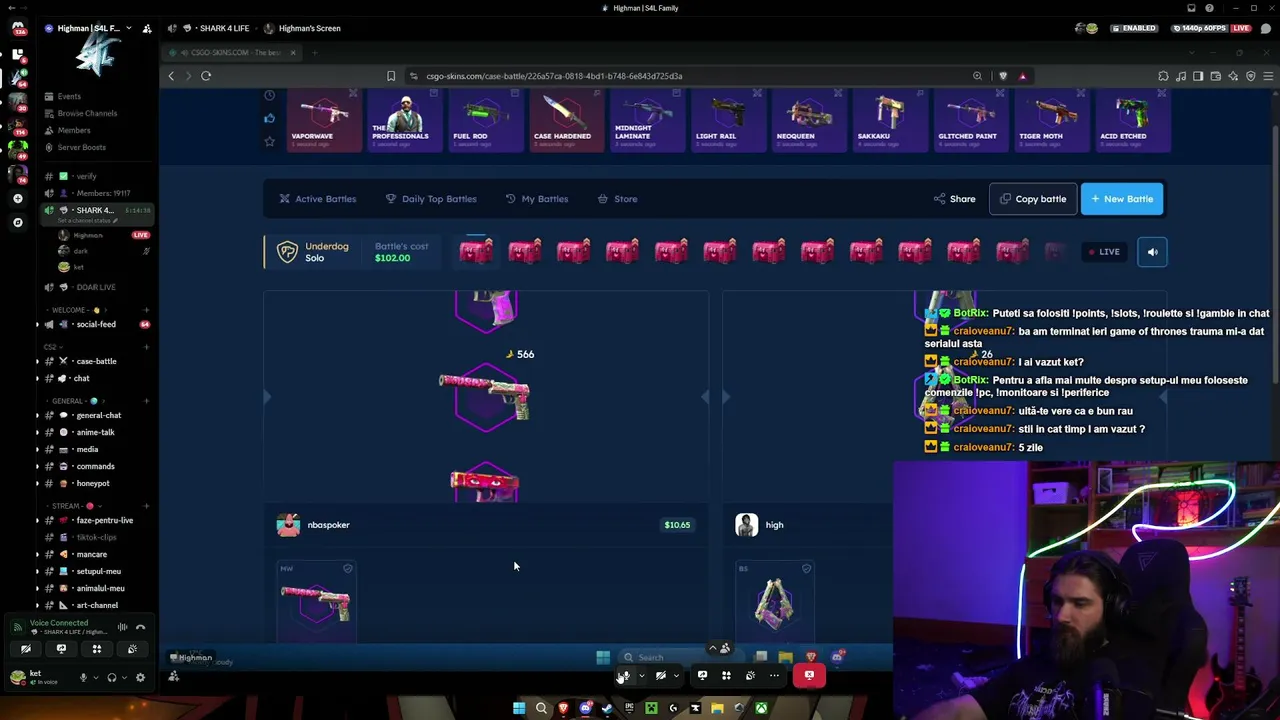Toggle camera in the stream control bar
This screenshot has width=1280, height=720.
pyautogui.click(x=661, y=676)
